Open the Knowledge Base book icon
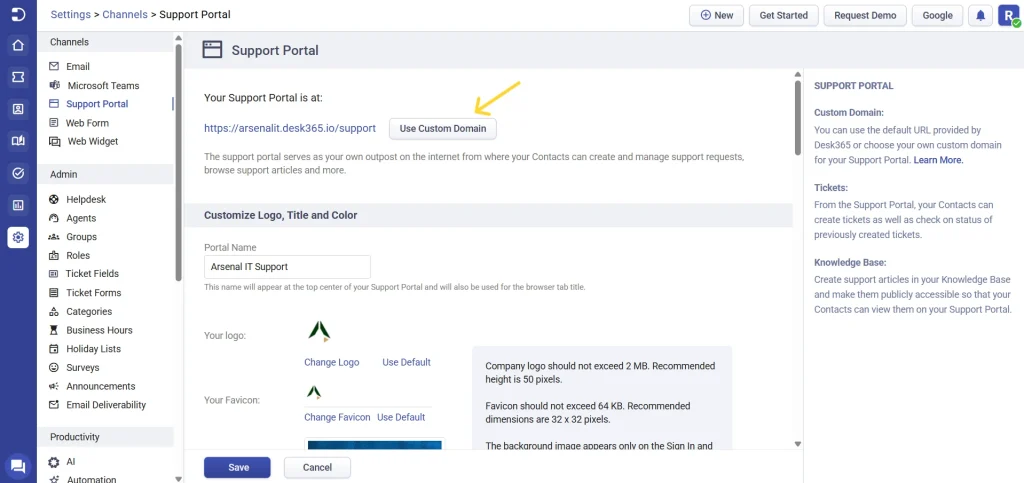The image size is (1024, 483). pos(18,141)
